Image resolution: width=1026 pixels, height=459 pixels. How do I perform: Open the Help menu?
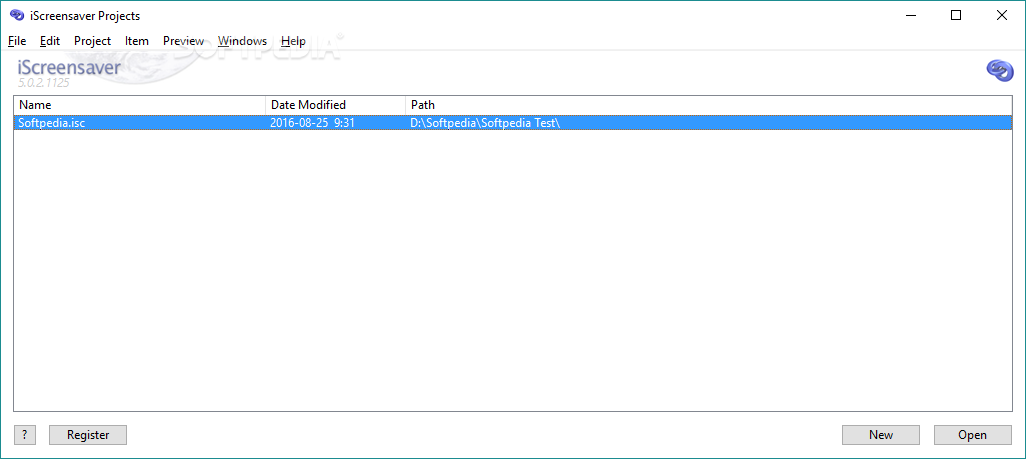tap(293, 41)
